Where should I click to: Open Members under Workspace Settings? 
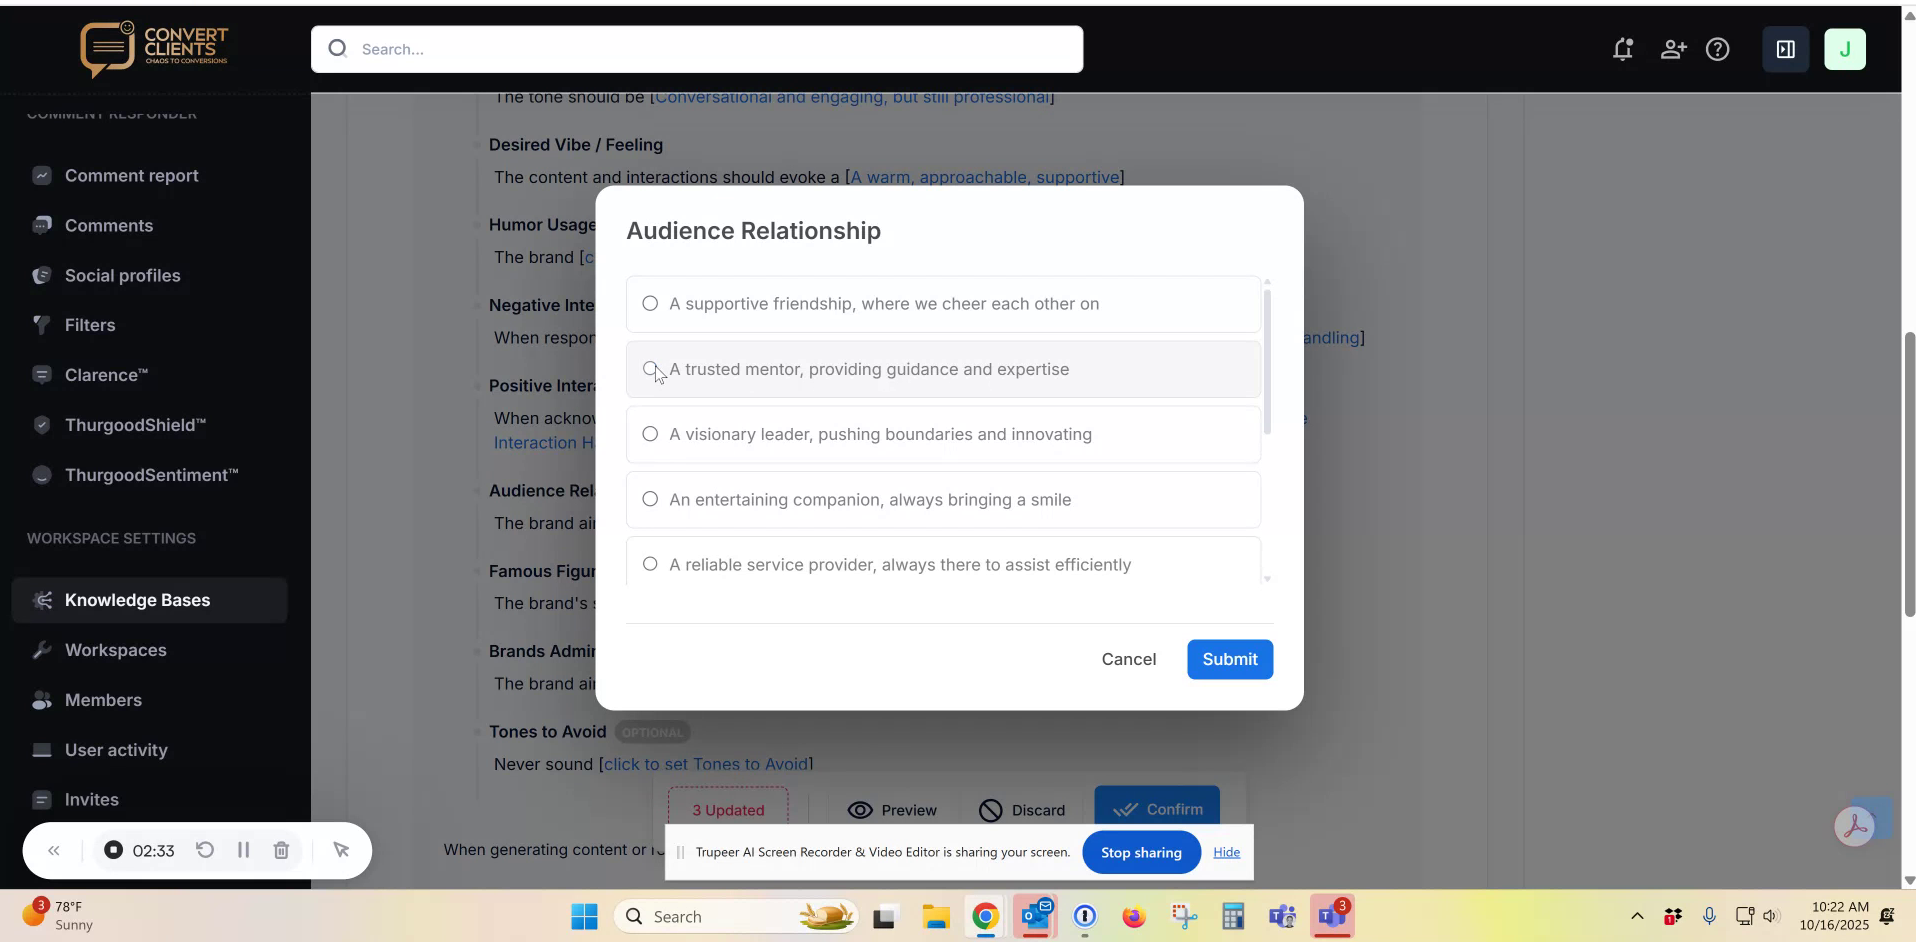104,700
